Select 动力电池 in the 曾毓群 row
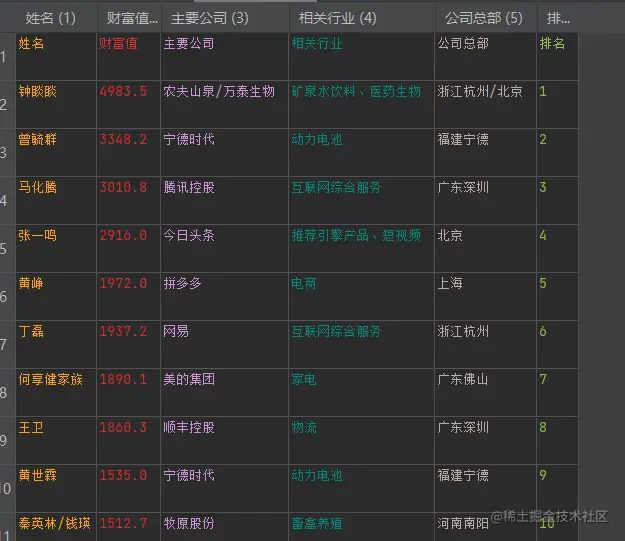Image resolution: width=625 pixels, height=541 pixels. click(362, 152)
